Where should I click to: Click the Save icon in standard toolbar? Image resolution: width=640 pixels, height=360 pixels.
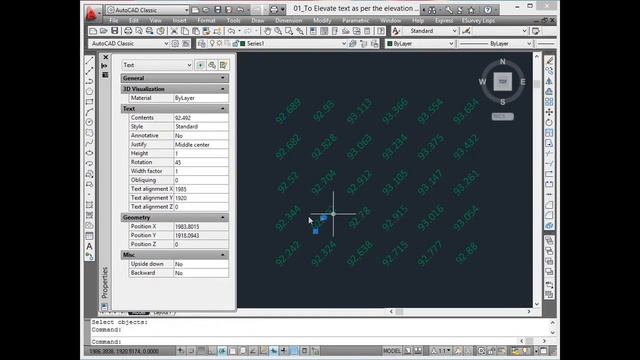[115, 31]
